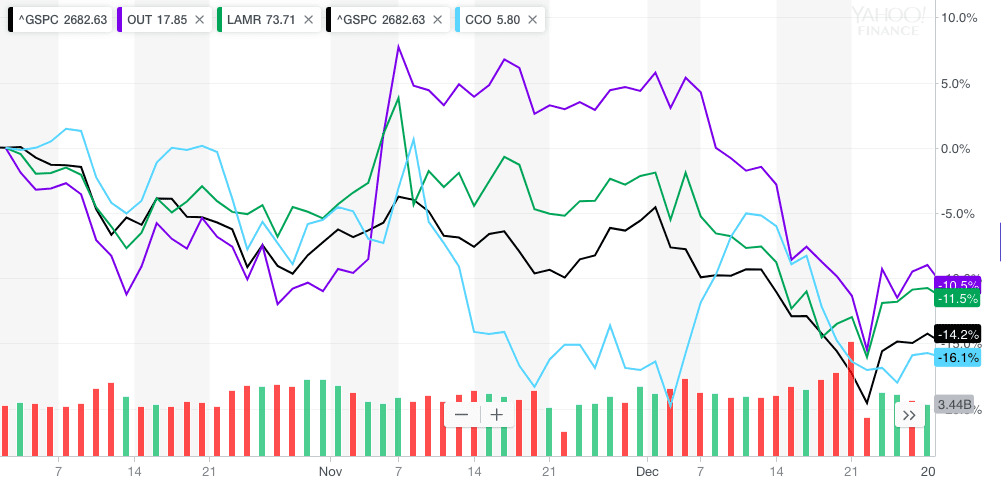Viewport: 1001px width, 482px height.
Task: Click the Dec label on date axis
Action: point(647,470)
